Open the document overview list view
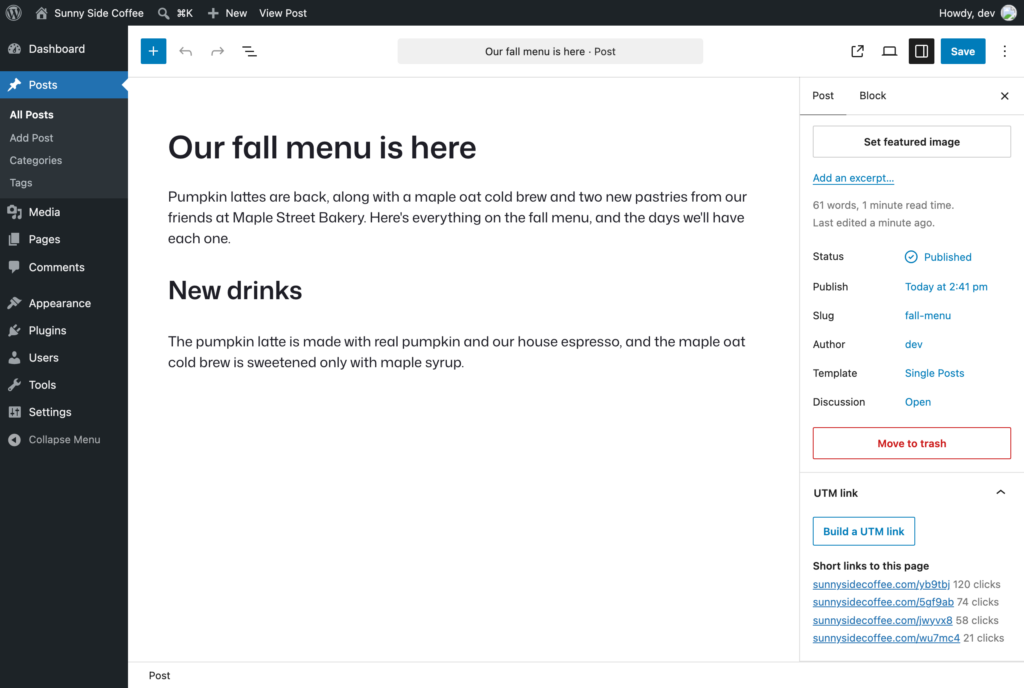This screenshot has height=688, width=1024. pos(249,52)
